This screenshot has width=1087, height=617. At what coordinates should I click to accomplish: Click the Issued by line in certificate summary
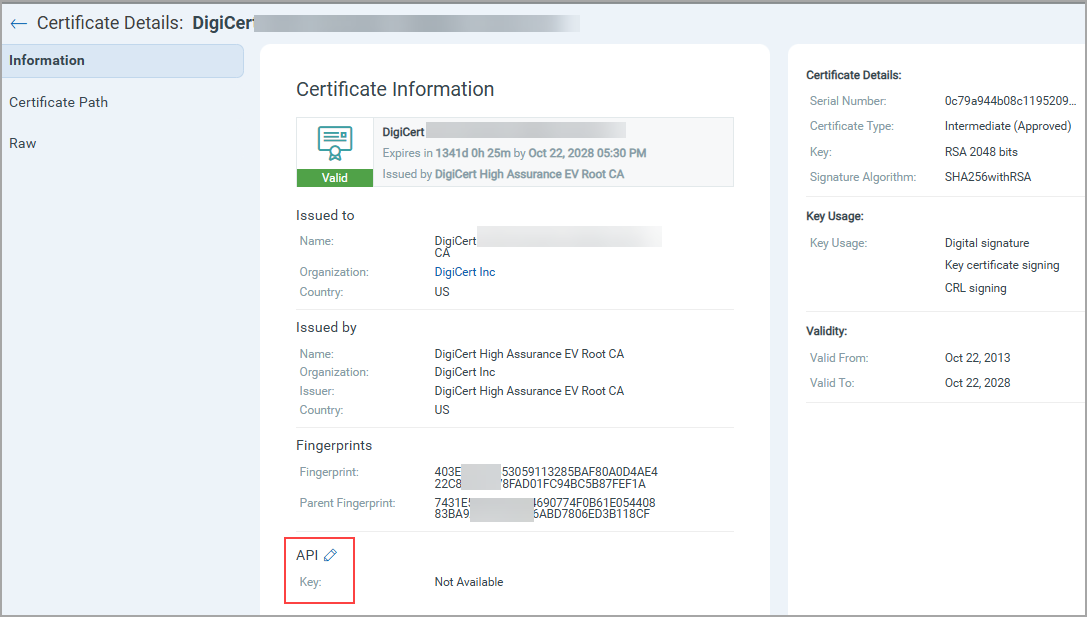click(x=503, y=174)
